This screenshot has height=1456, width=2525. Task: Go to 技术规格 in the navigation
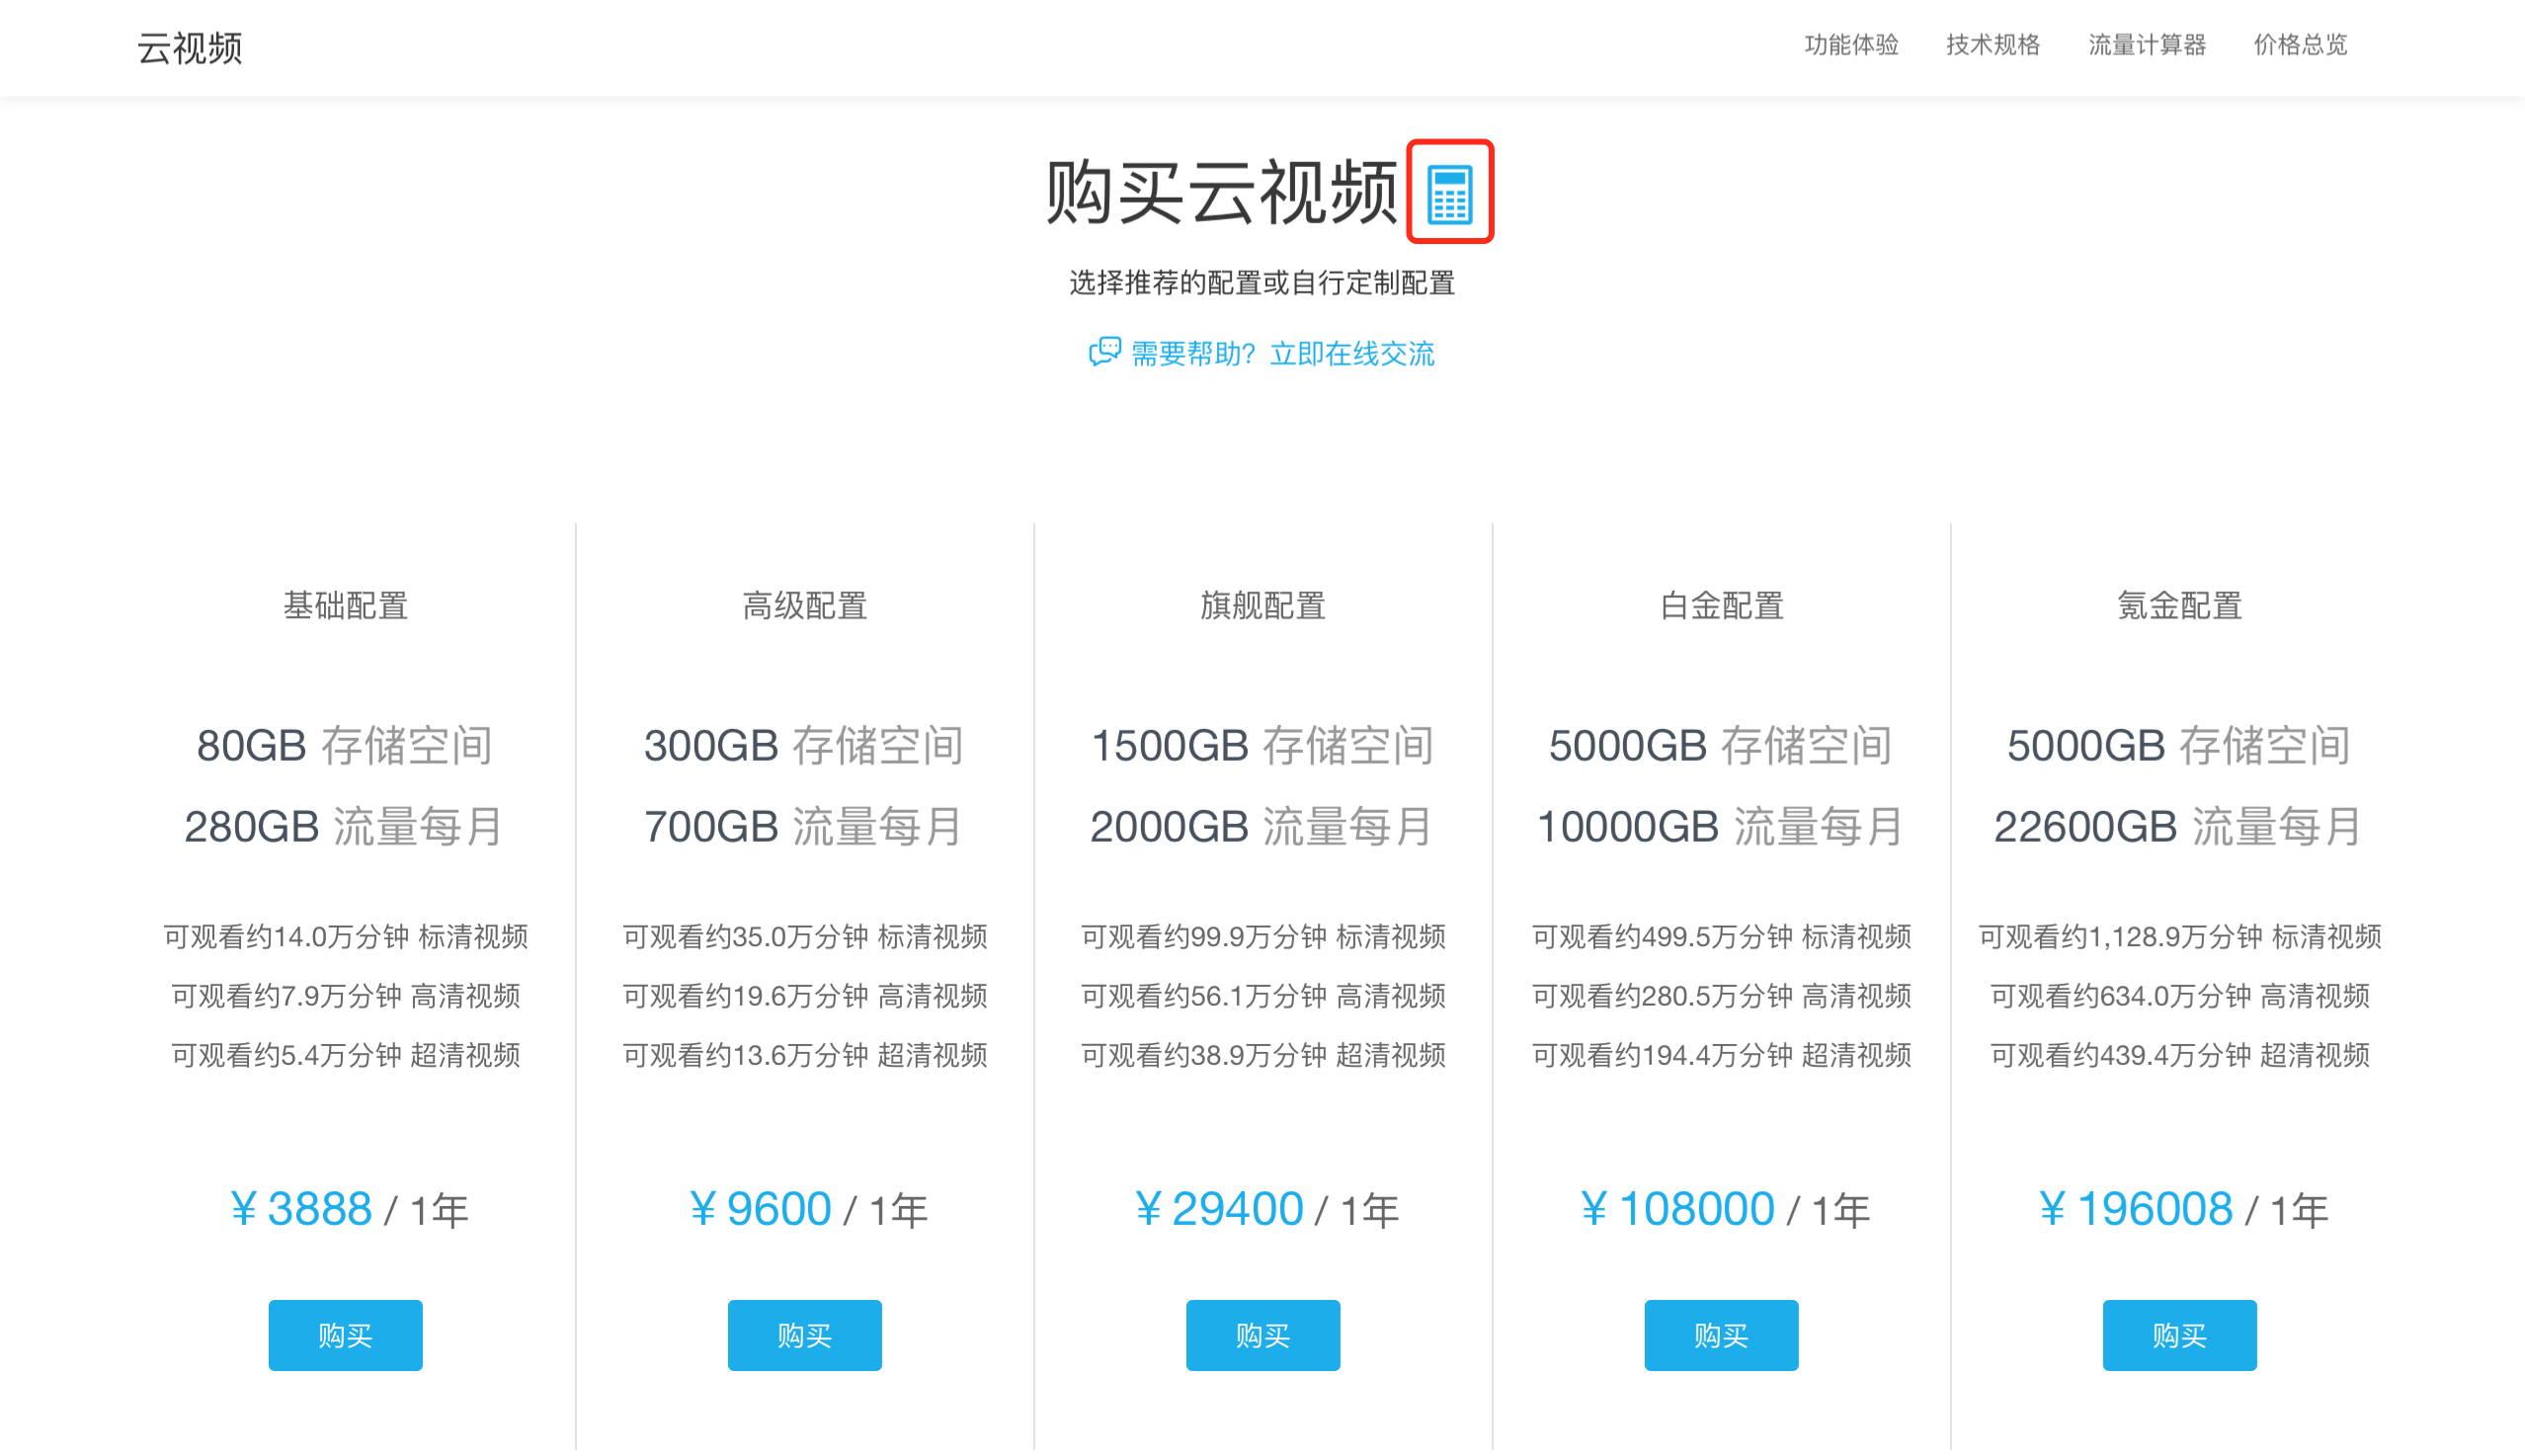pyautogui.click(x=1992, y=45)
